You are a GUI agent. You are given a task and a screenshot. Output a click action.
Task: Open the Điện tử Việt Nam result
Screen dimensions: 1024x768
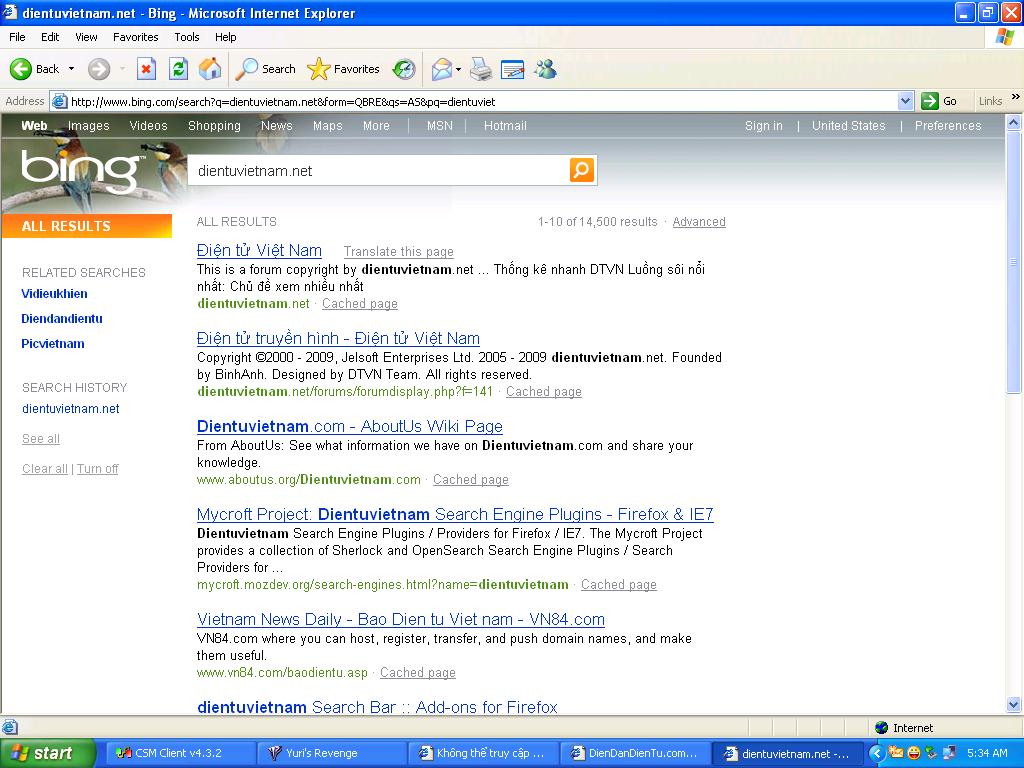259,250
